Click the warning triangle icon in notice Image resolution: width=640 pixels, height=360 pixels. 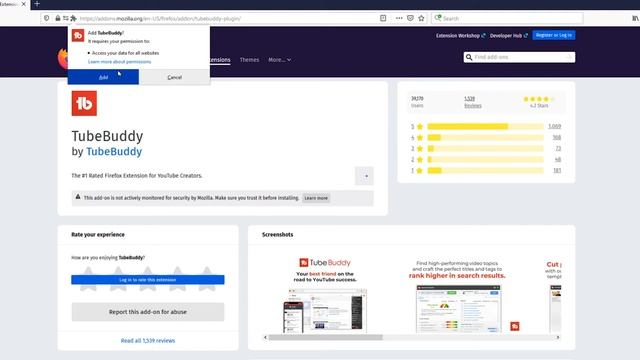(x=78, y=197)
